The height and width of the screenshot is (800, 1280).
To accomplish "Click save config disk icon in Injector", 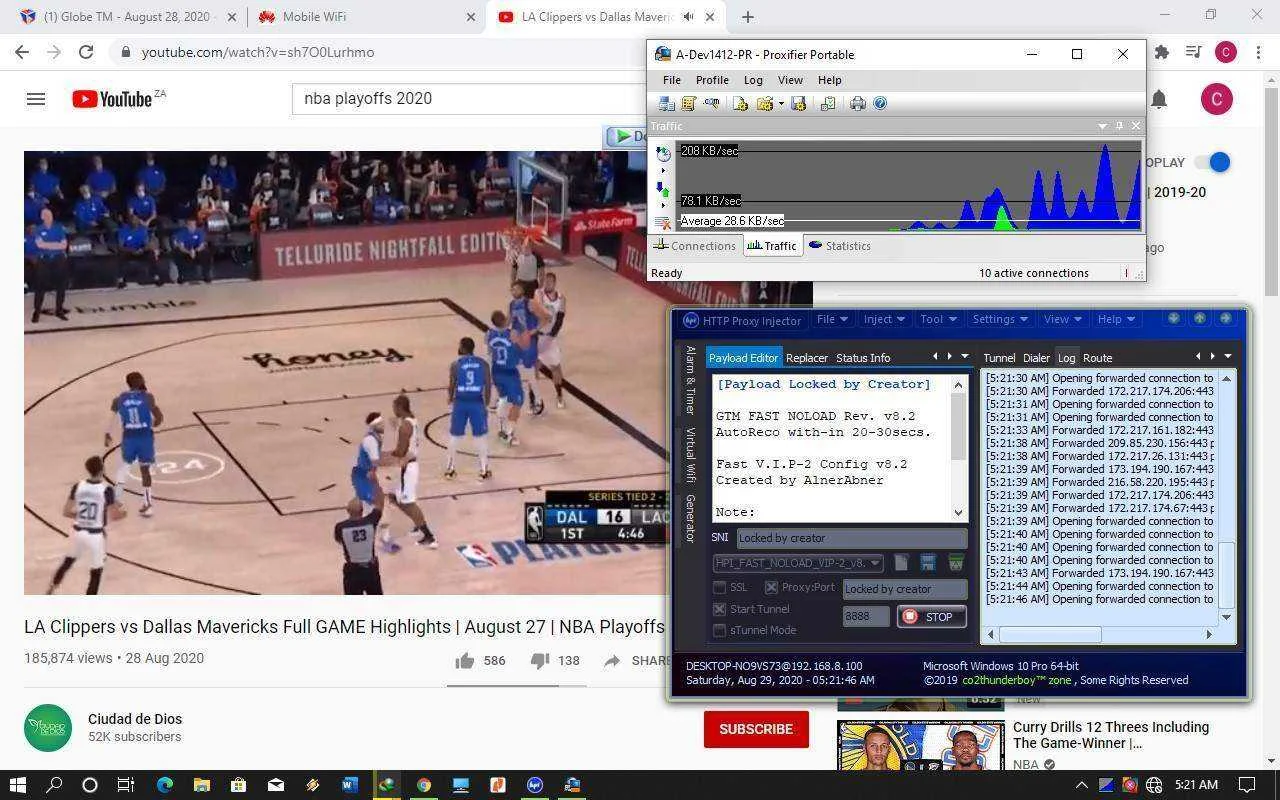I will pyautogui.click(x=928, y=563).
